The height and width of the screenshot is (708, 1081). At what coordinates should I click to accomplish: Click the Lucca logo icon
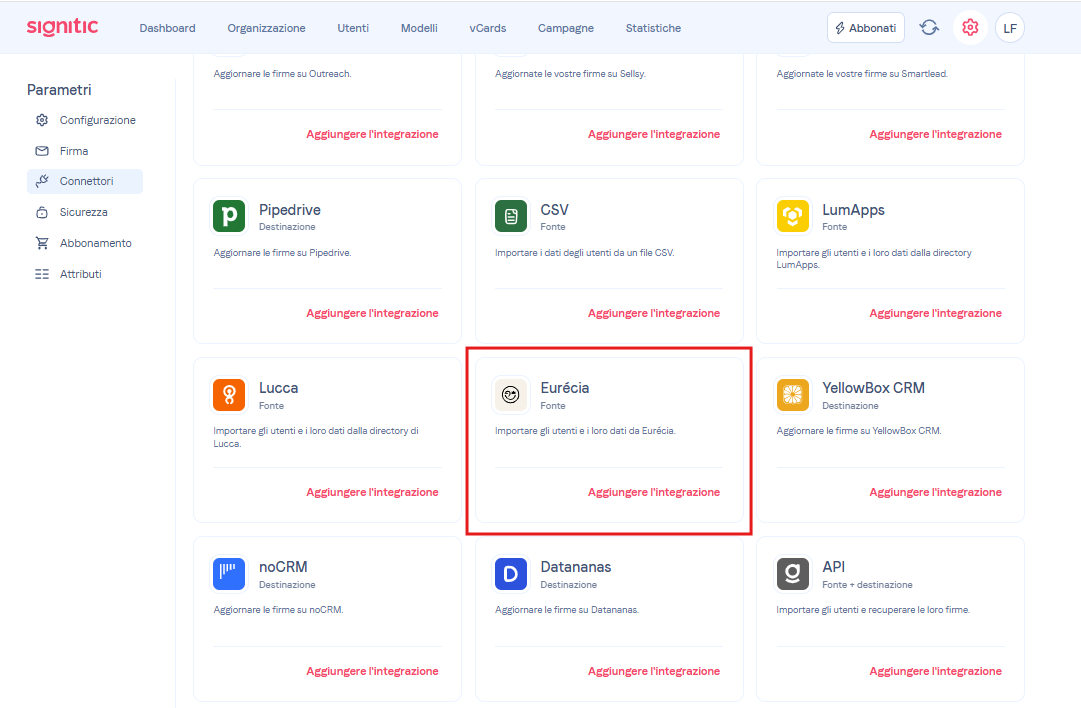tap(229, 395)
